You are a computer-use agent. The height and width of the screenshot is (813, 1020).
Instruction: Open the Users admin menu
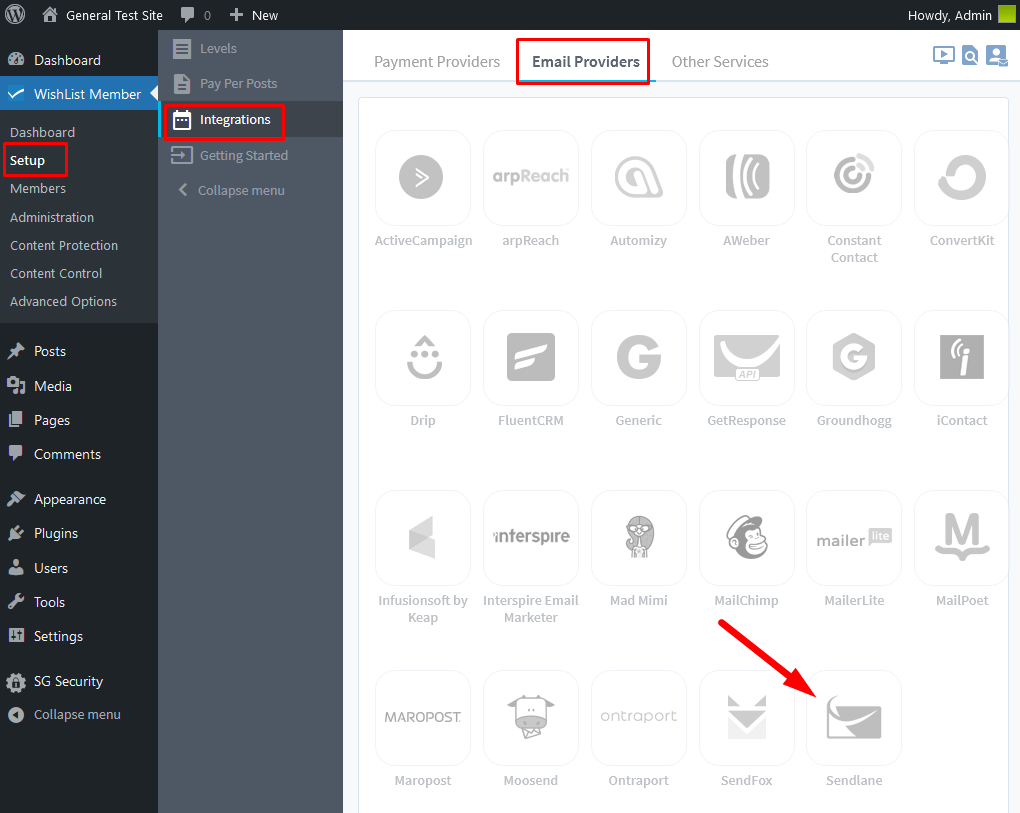(x=79, y=568)
